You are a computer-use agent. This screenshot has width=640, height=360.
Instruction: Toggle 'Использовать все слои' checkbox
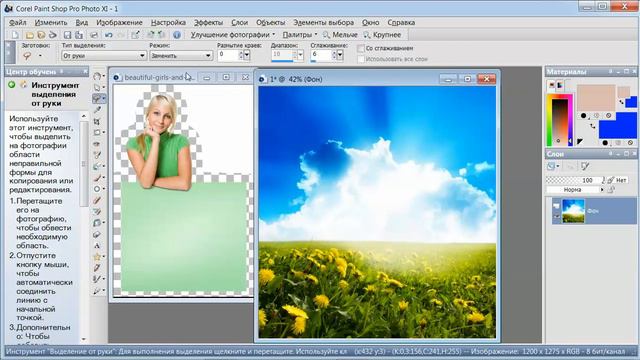click(360, 59)
